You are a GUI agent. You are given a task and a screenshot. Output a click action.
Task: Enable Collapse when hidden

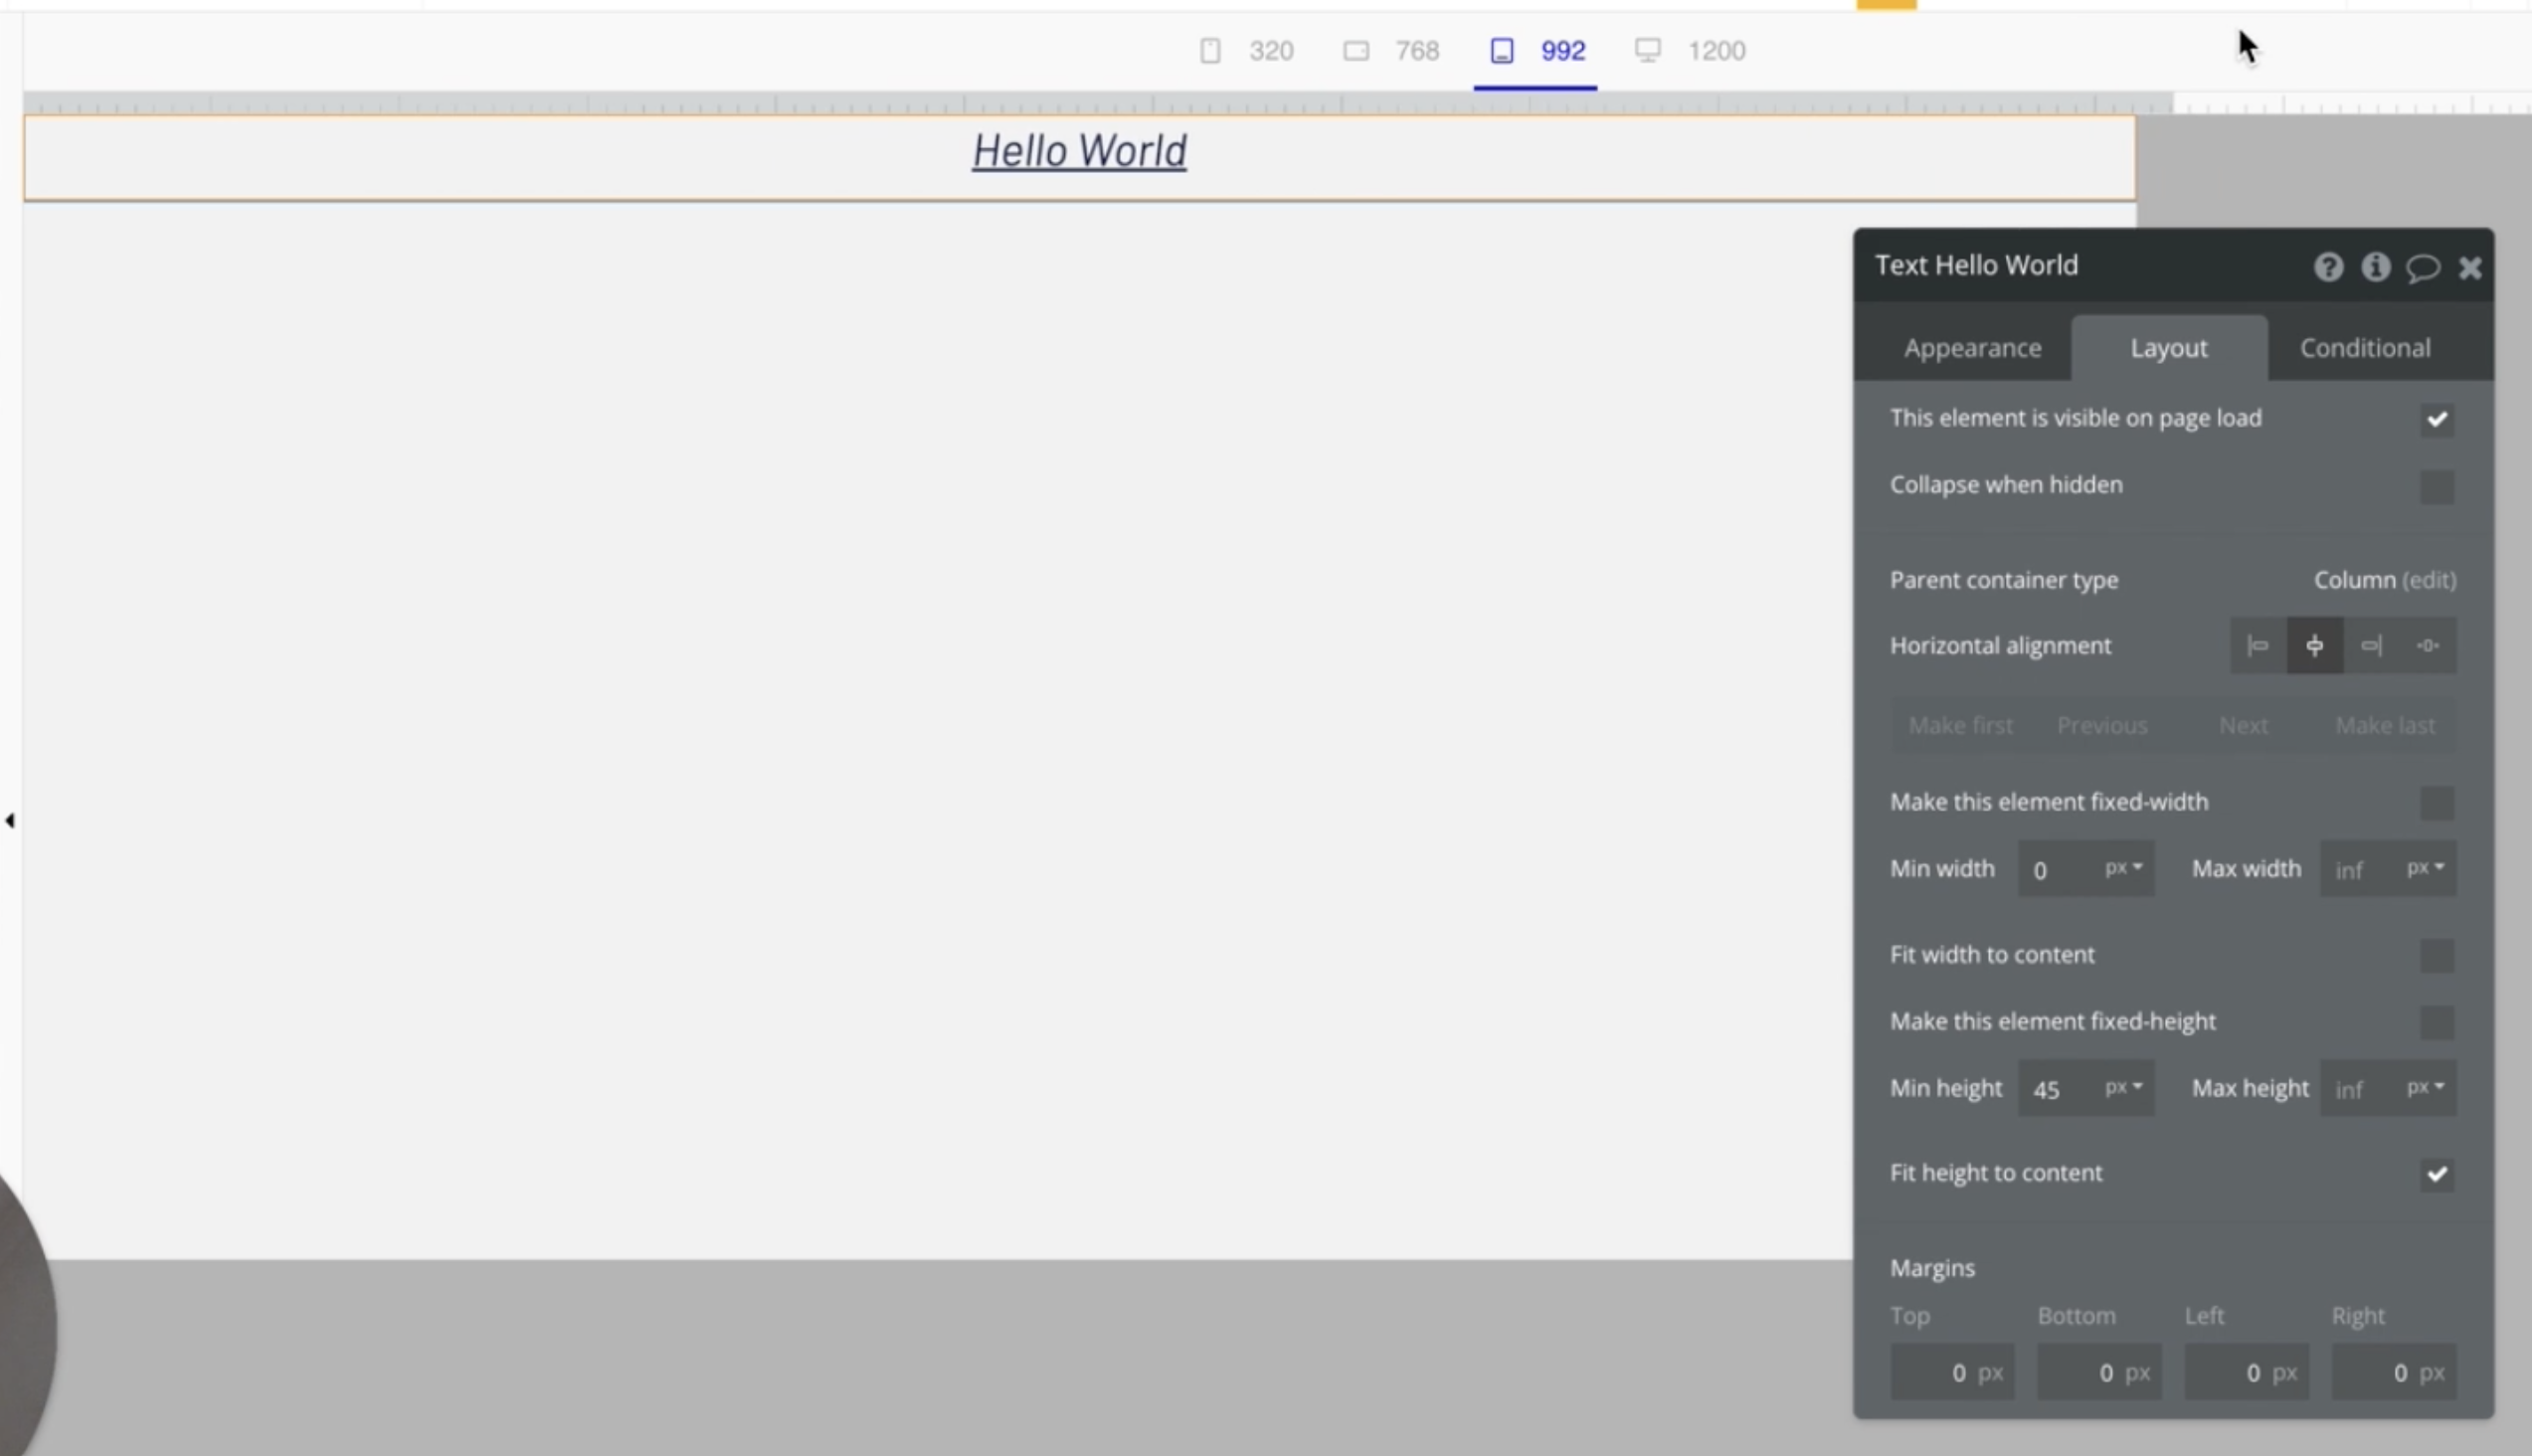click(x=2436, y=487)
